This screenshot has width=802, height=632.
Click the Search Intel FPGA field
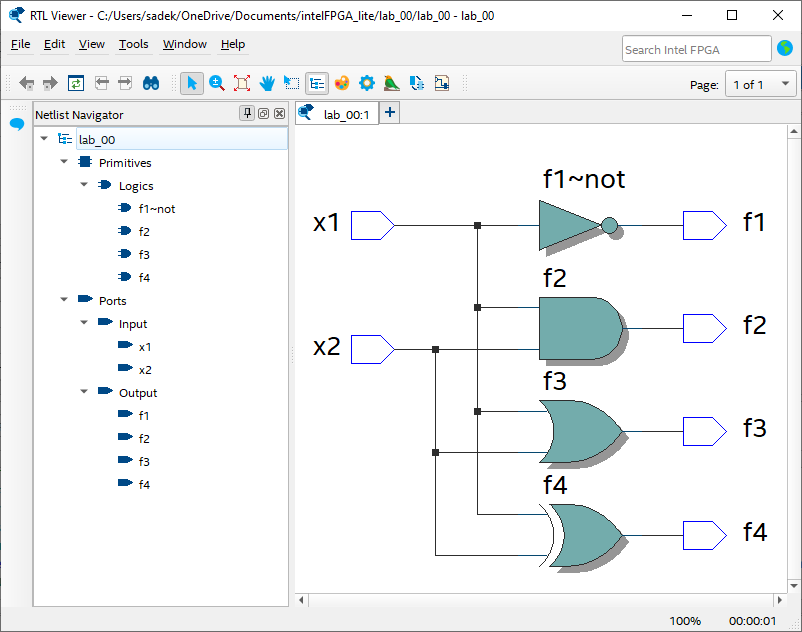pyautogui.click(x=696, y=49)
